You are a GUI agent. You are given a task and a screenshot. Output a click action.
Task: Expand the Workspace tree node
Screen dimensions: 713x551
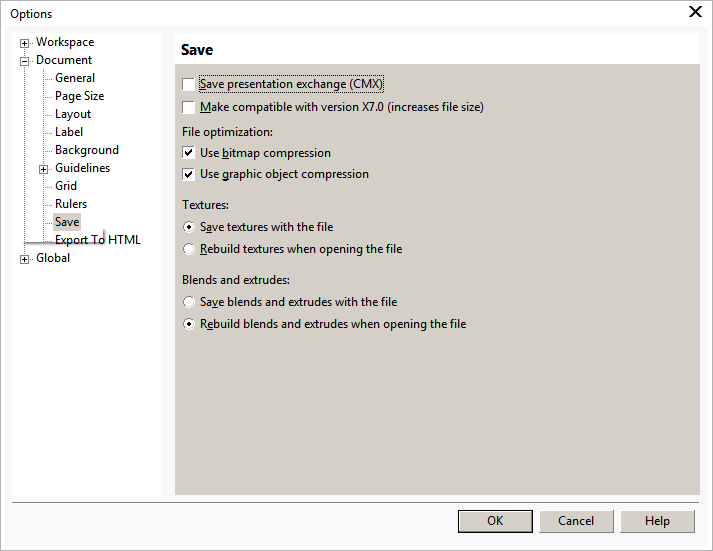(x=25, y=43)
